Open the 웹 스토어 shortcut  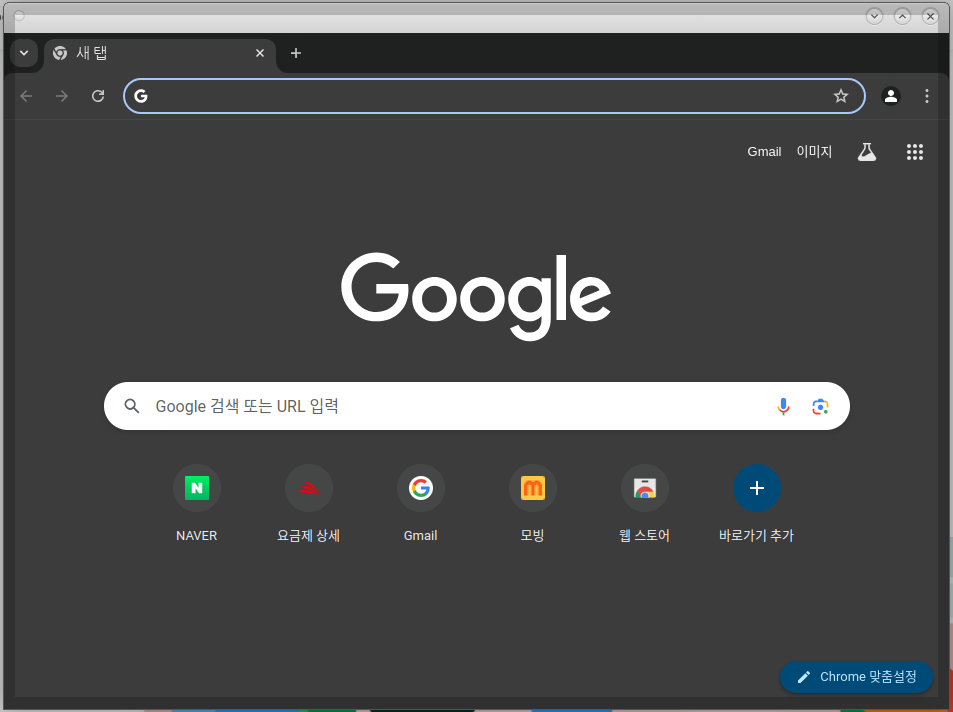(x=644, y=503)
